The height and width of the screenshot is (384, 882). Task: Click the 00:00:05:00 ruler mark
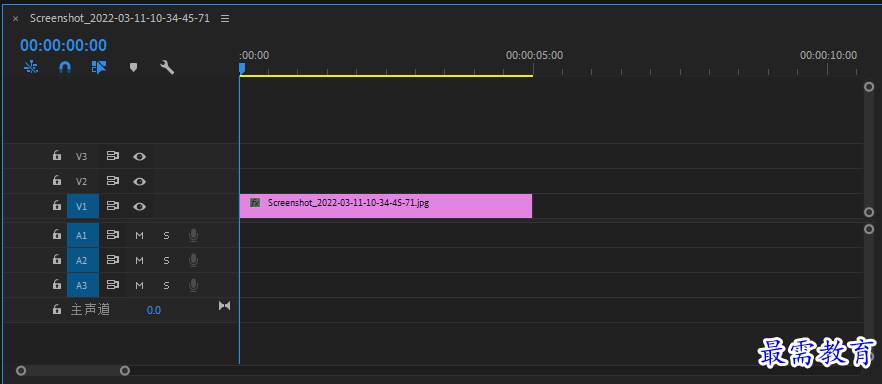click(534, 55)
